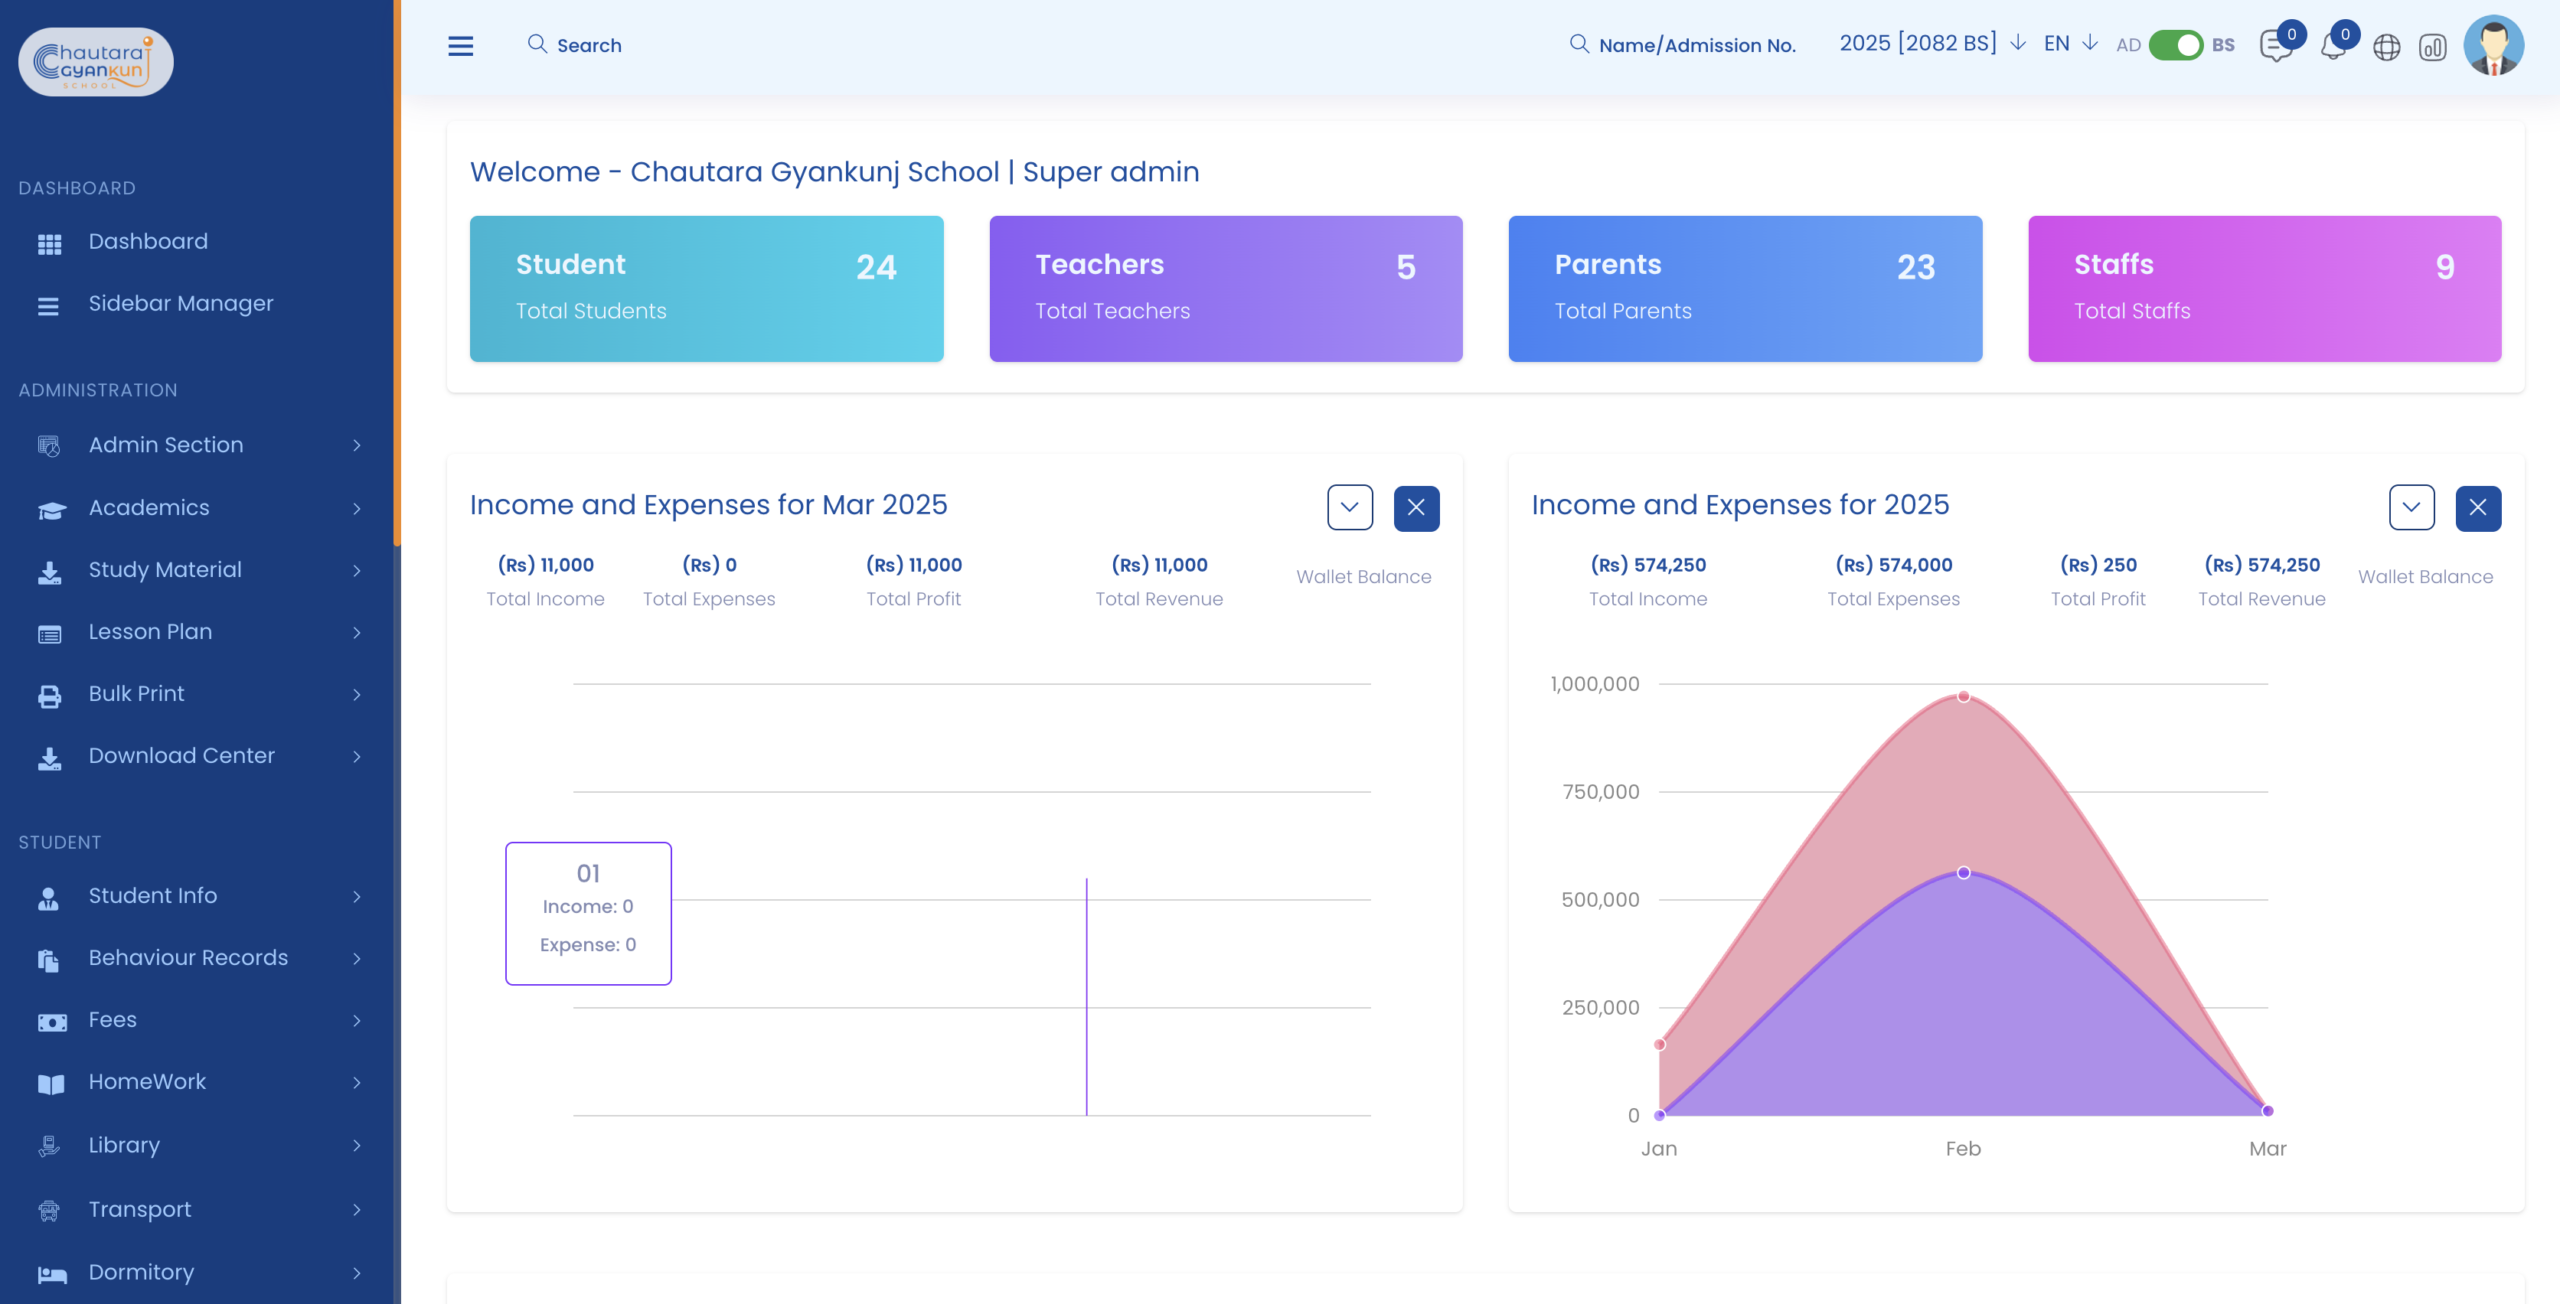Image resolution: width=2560 pixels, height=1304 pixels.
Task: Open the notifications bell icon
Action: coord(2333,47)
